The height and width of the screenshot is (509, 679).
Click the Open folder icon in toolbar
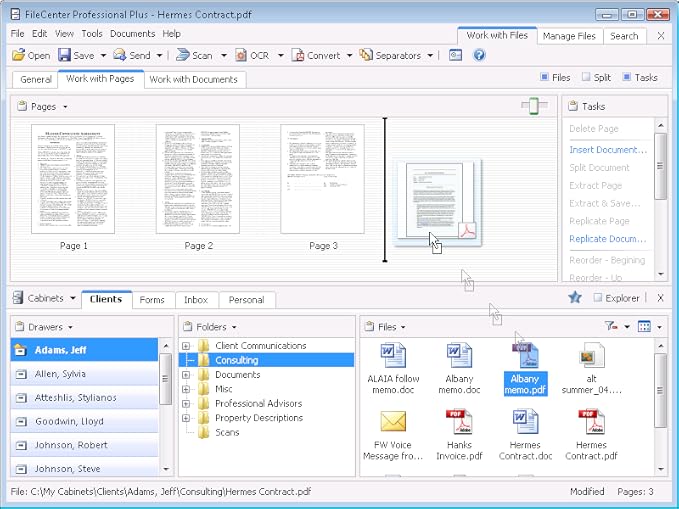[18, 56]
